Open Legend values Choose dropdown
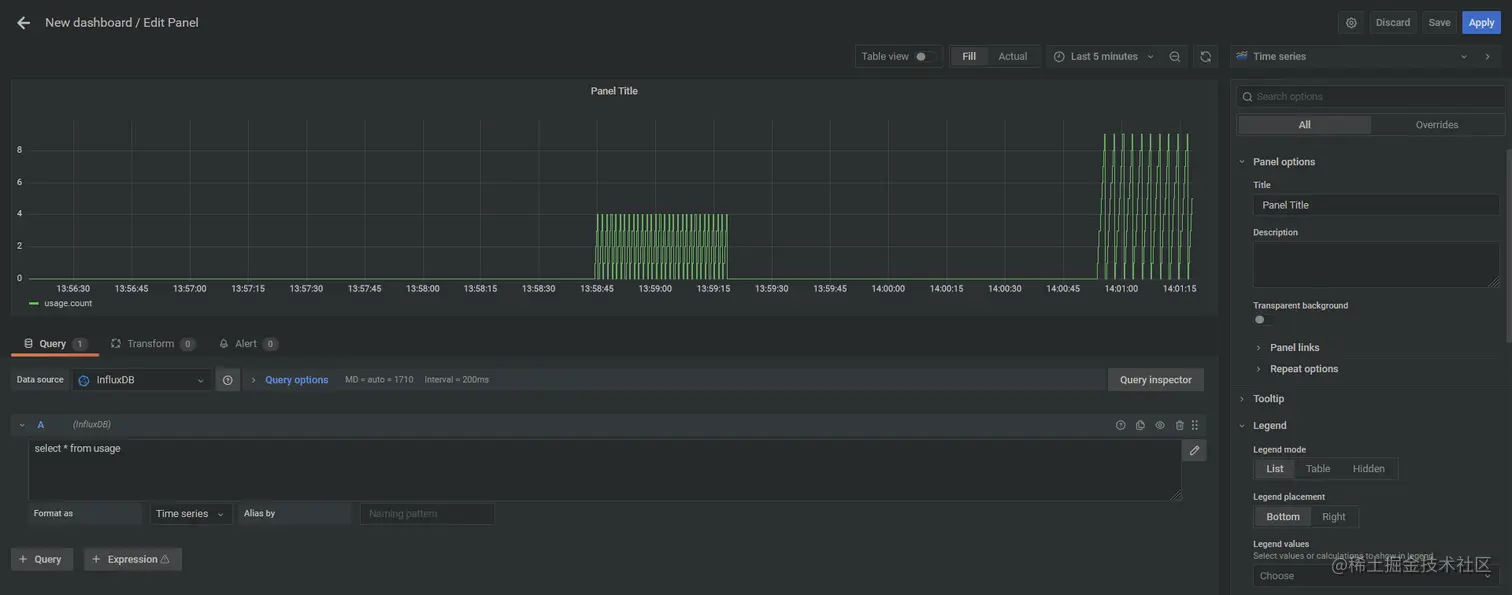Screen dimensions: 1512x595 pos(1376,576)
